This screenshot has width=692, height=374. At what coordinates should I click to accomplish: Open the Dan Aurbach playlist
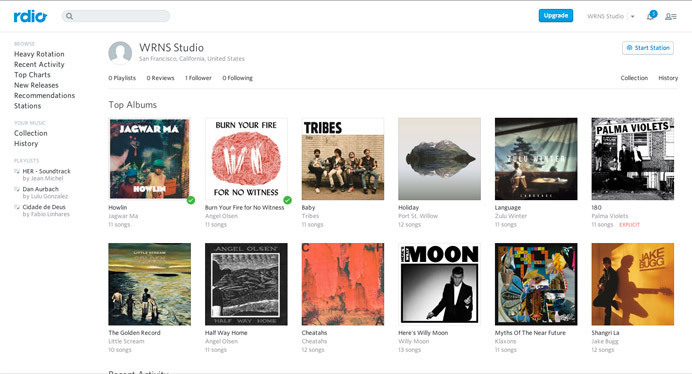(x=41, y=189)
